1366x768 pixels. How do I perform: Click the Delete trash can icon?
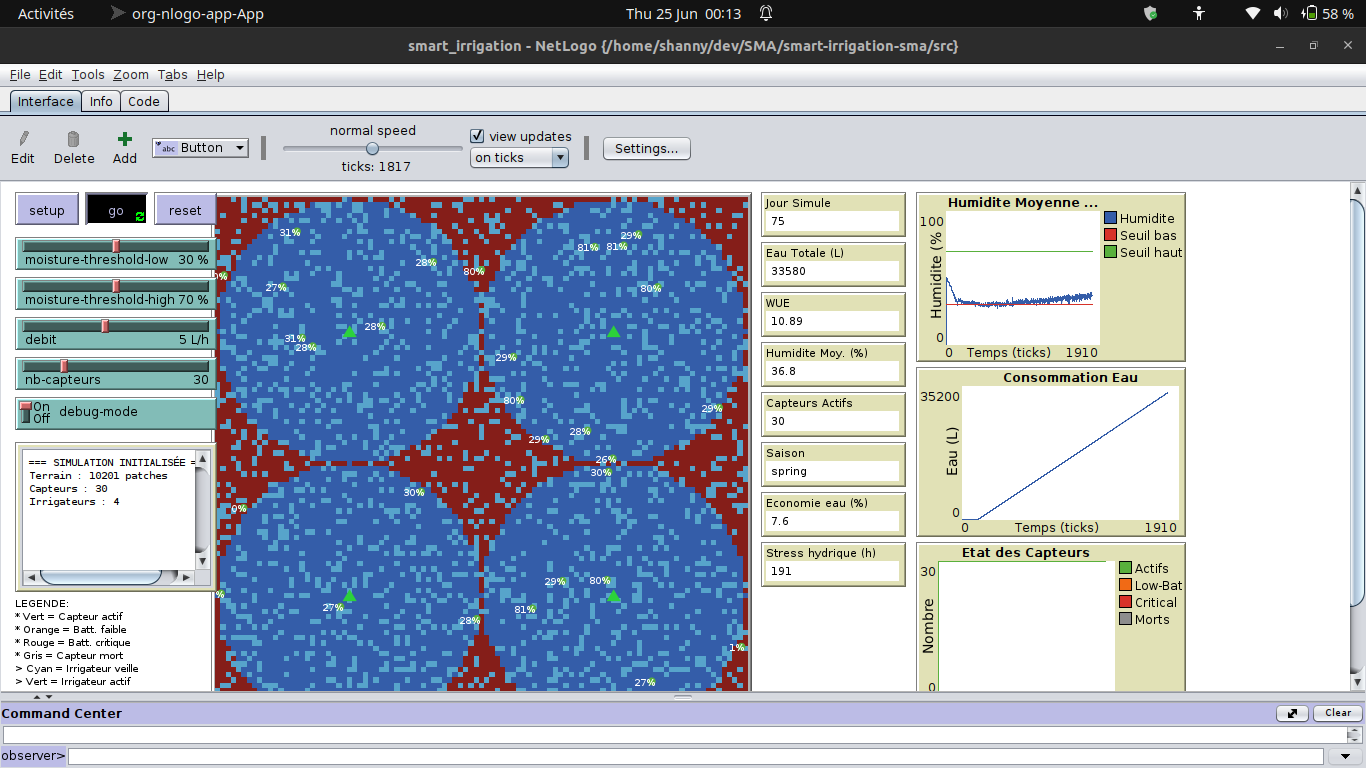tap(73, 139)
